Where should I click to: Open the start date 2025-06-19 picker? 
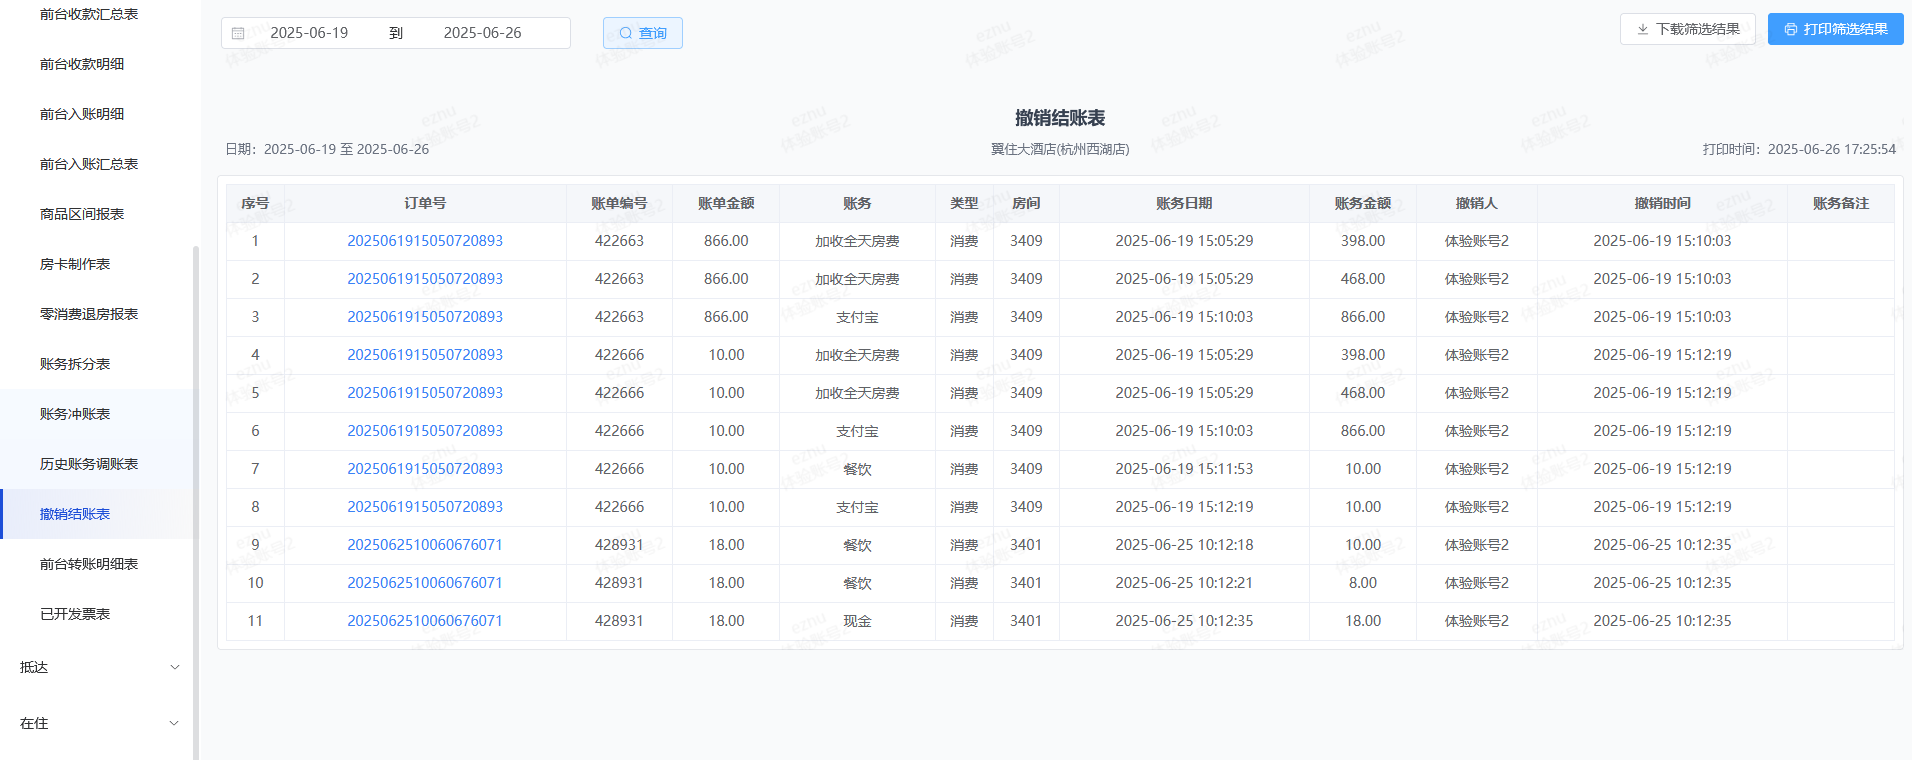pos(309,33)
